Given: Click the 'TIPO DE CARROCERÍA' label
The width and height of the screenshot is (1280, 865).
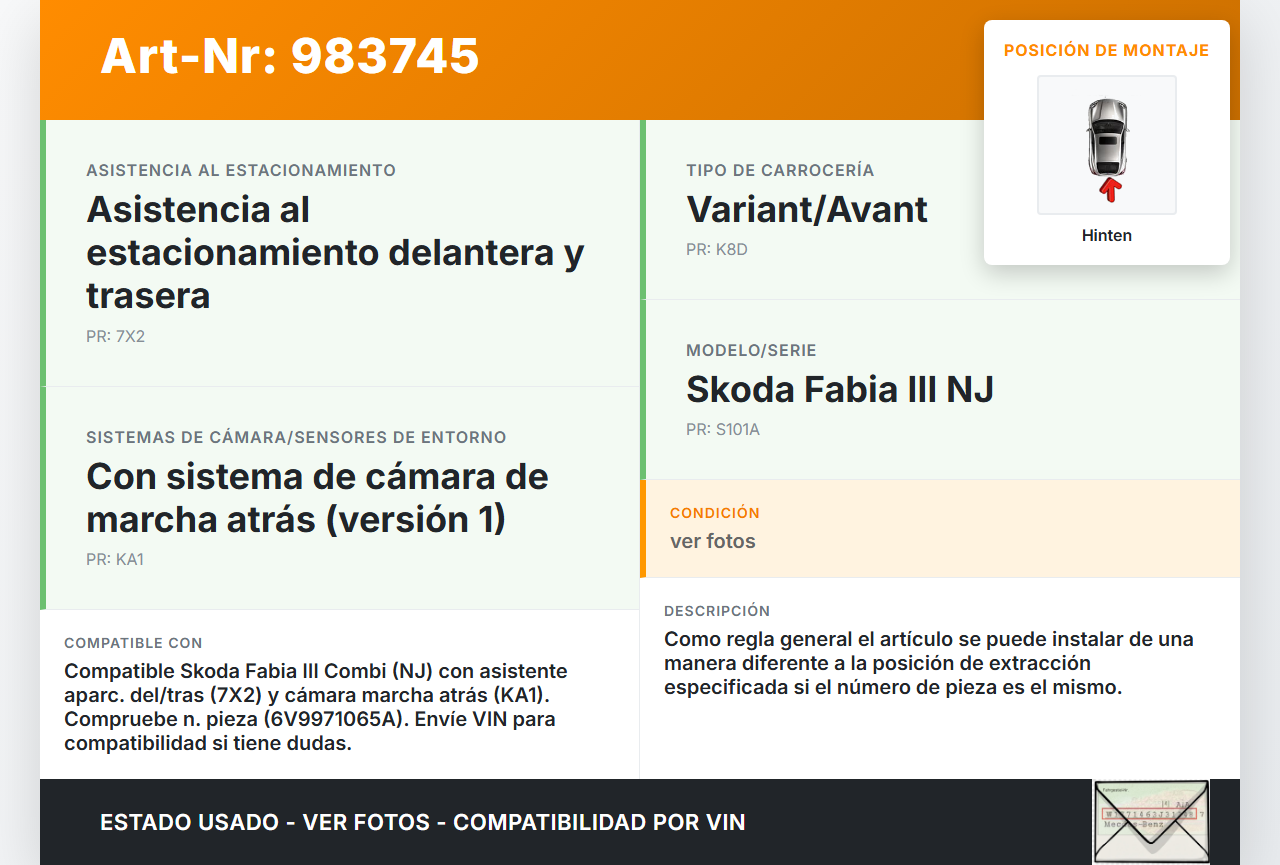Looking at the screenshot, I should pos(780,171).
